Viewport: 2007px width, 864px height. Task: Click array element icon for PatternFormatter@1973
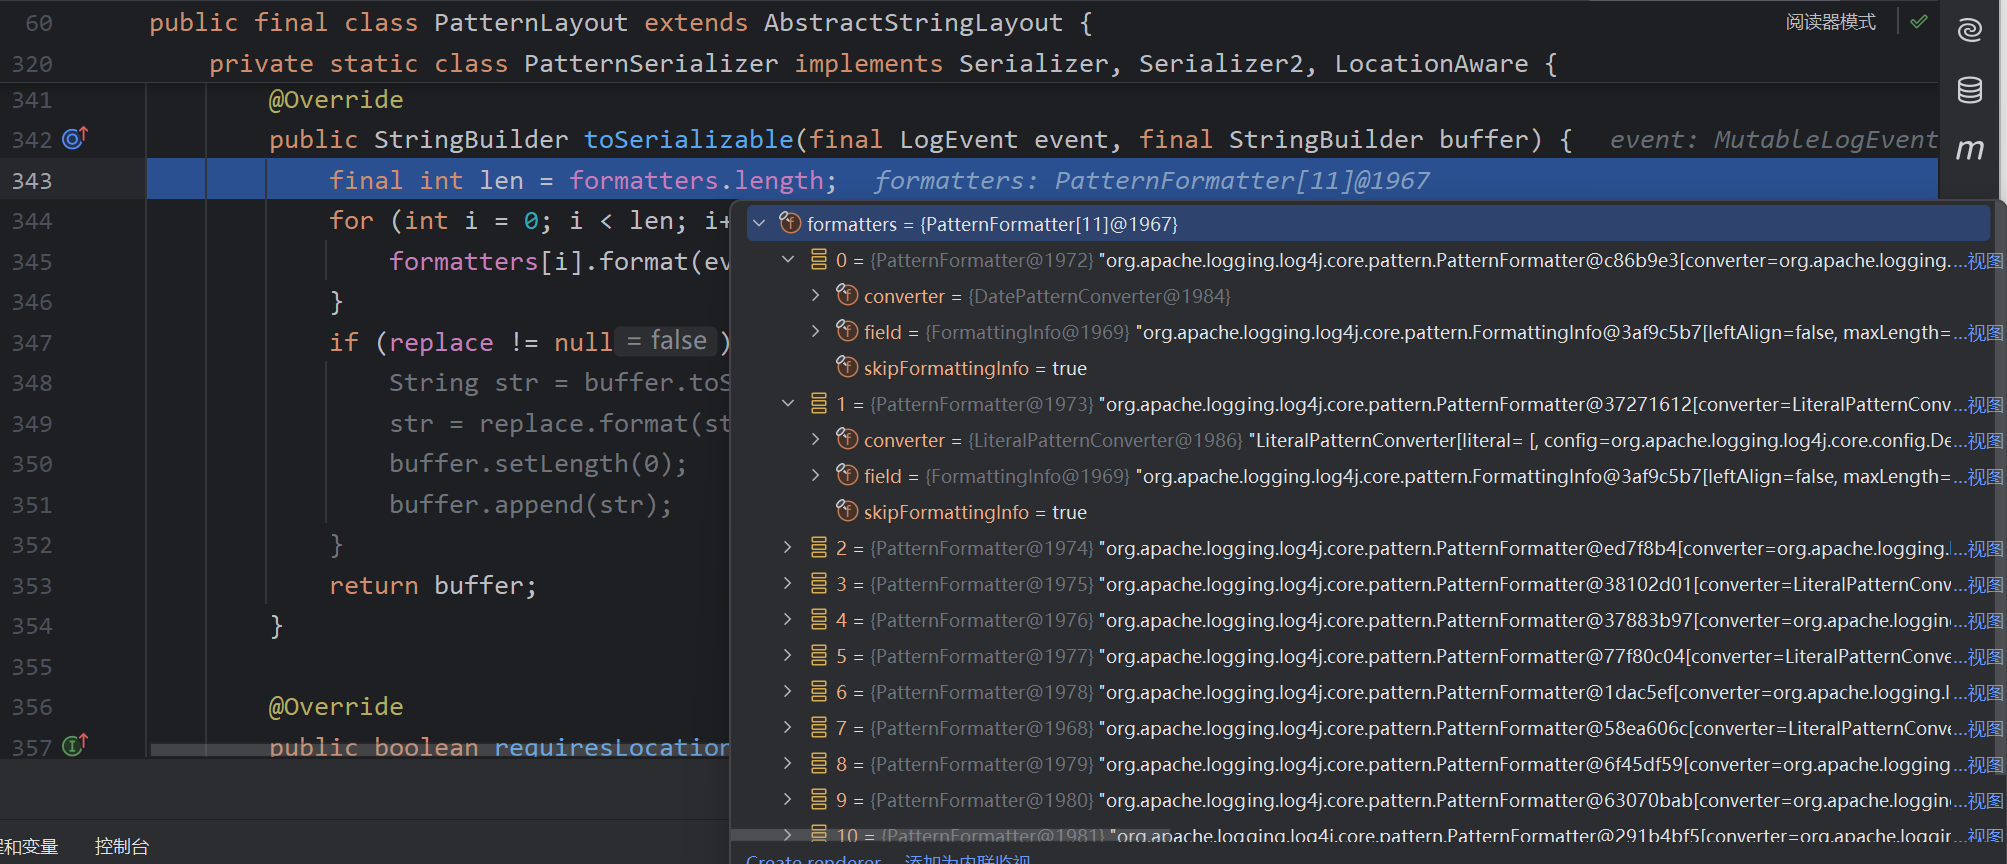[819, 403]
